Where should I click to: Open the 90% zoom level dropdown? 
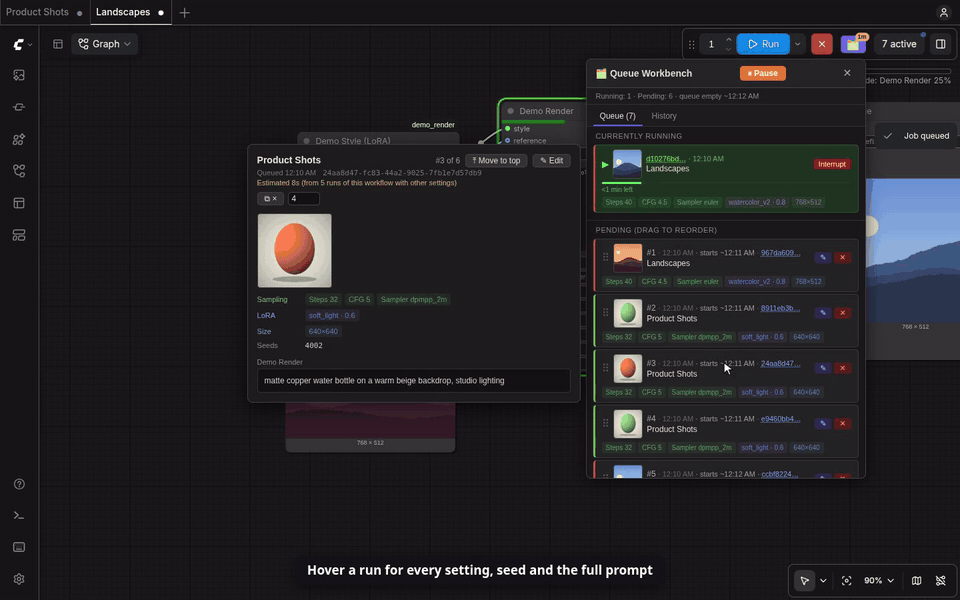coord(879,580)
